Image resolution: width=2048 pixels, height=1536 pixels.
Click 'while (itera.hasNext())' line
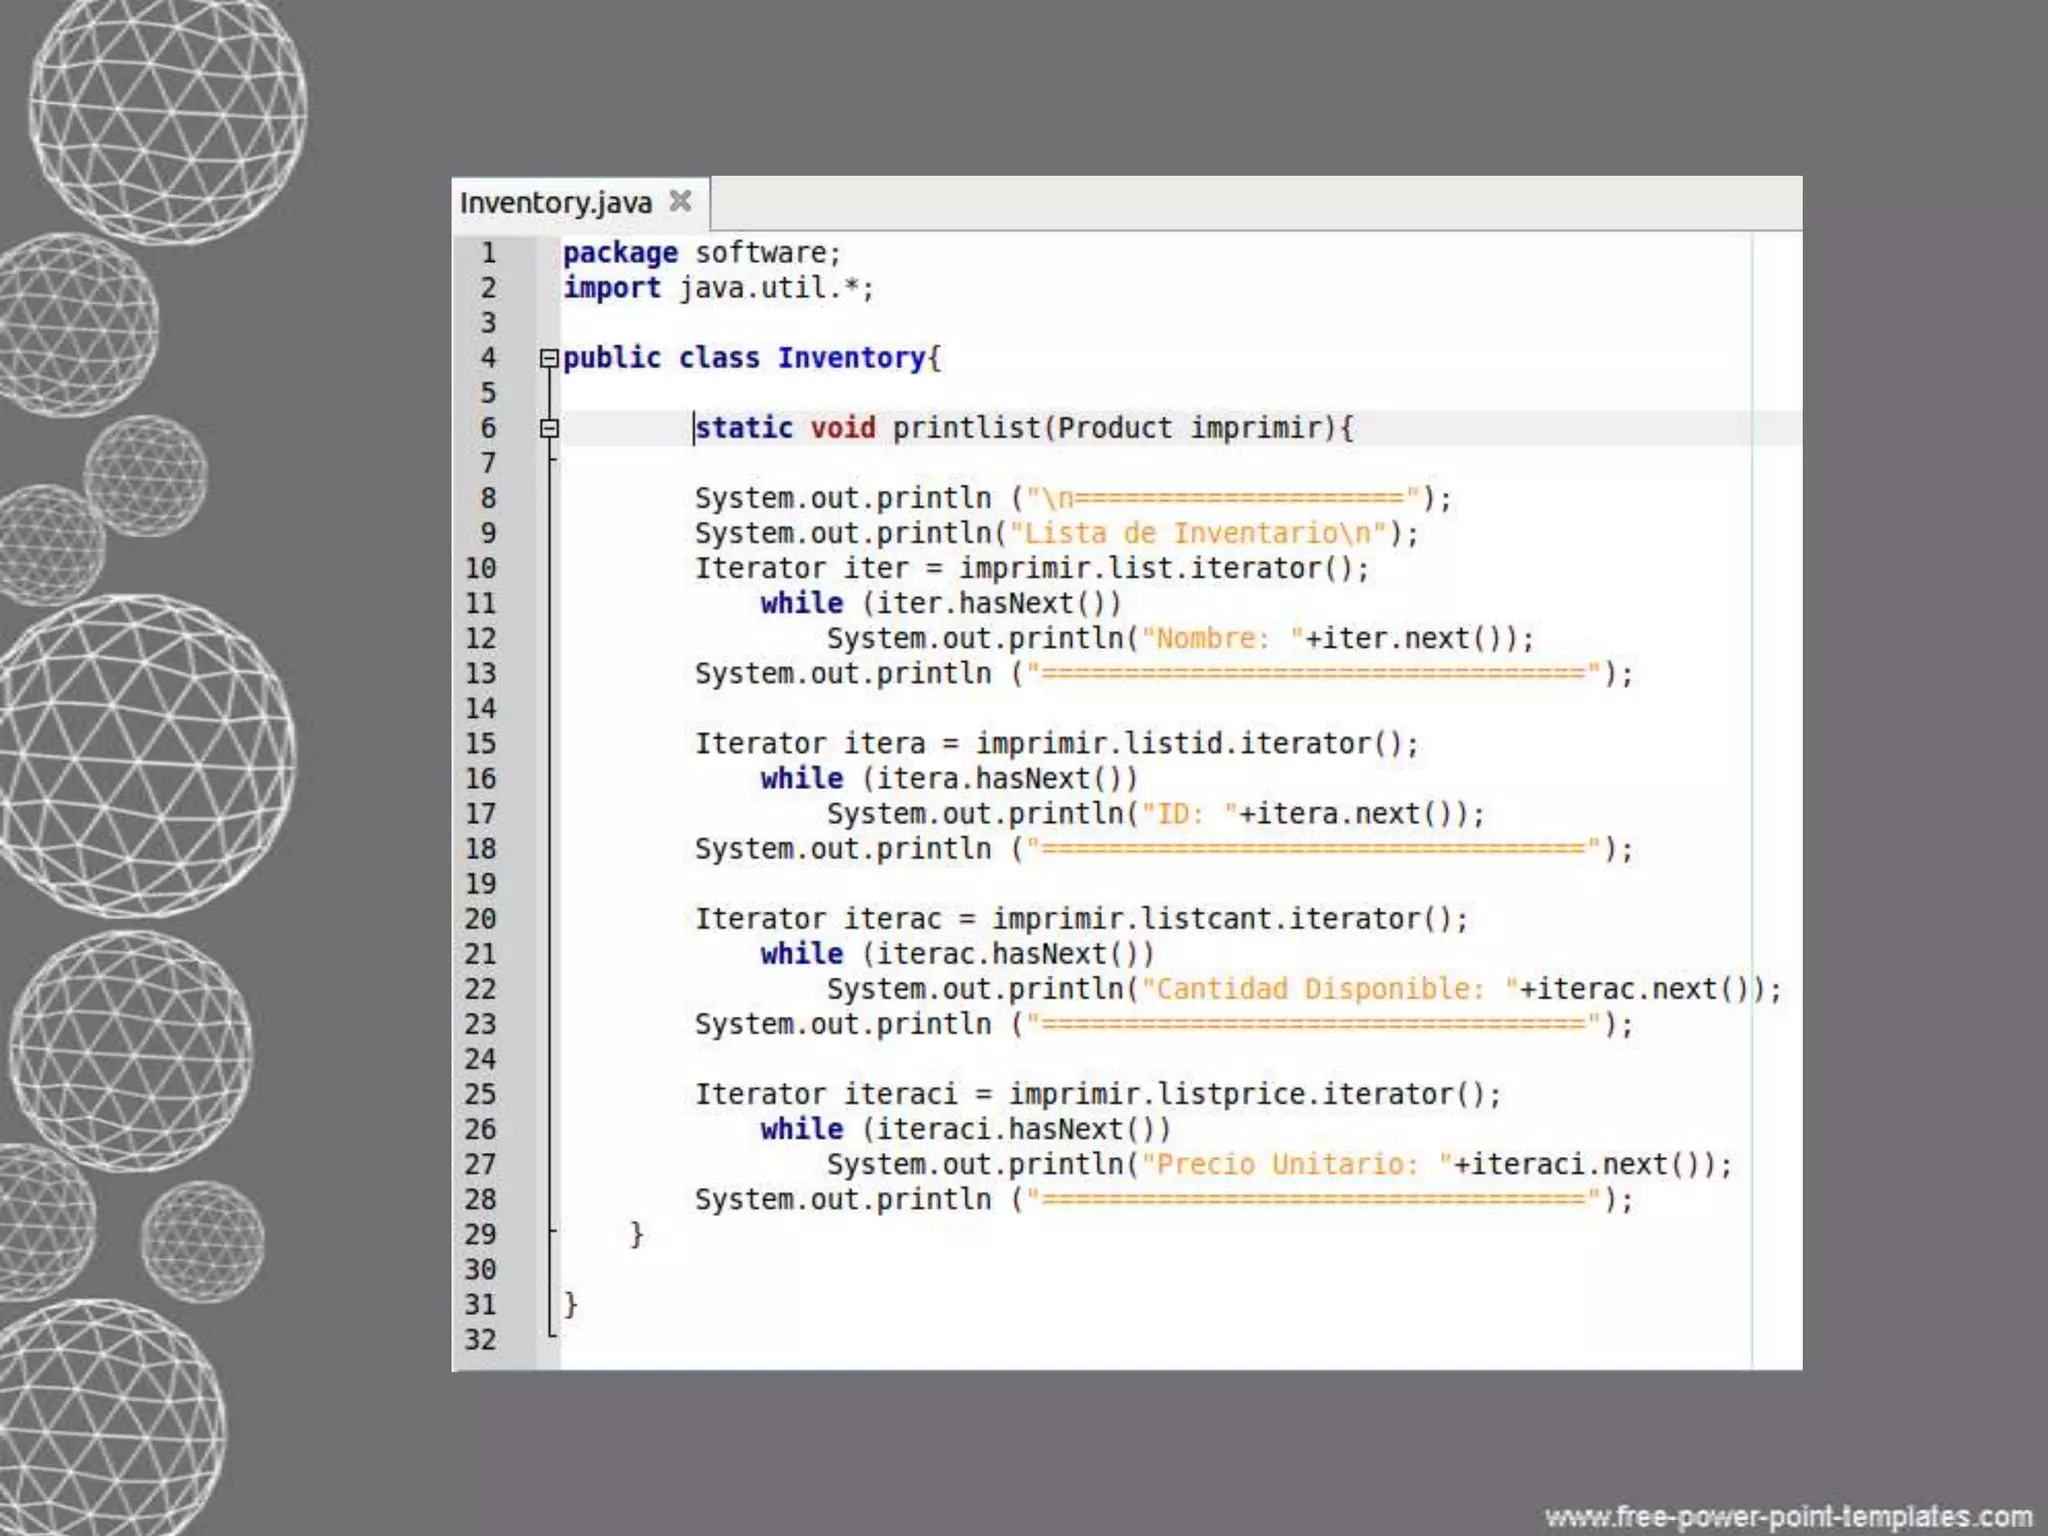(949, 778)
